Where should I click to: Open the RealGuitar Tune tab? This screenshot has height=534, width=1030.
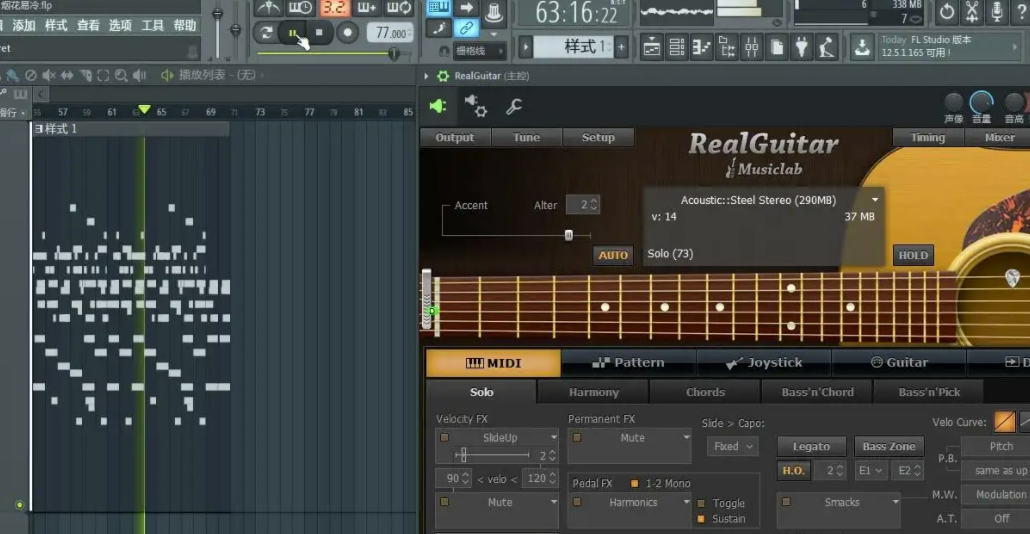click(526, 137)
